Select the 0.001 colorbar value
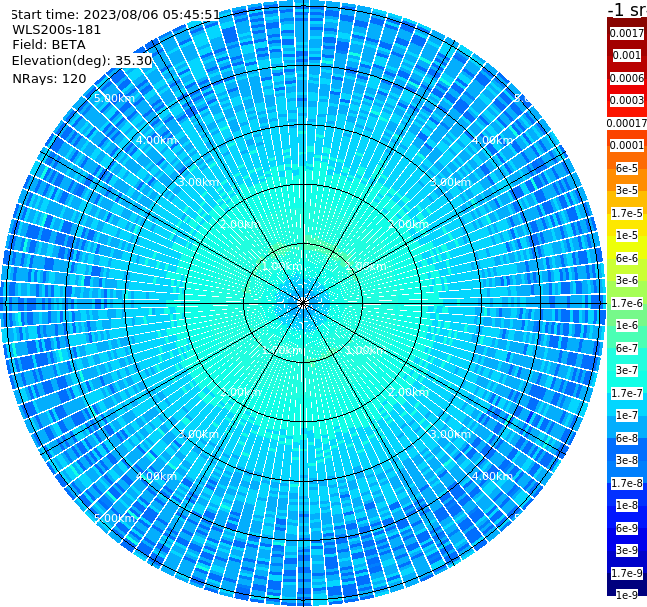The height and width of the screenshot is (607, 647). [x=627, y=56]
